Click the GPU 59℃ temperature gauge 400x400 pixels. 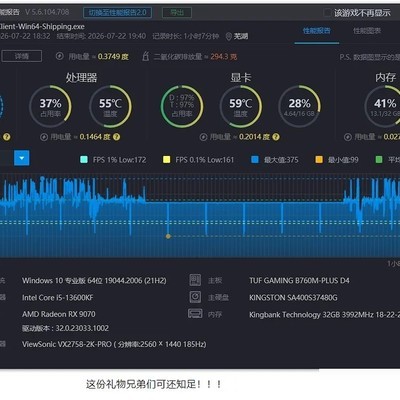tap(241, 107)
